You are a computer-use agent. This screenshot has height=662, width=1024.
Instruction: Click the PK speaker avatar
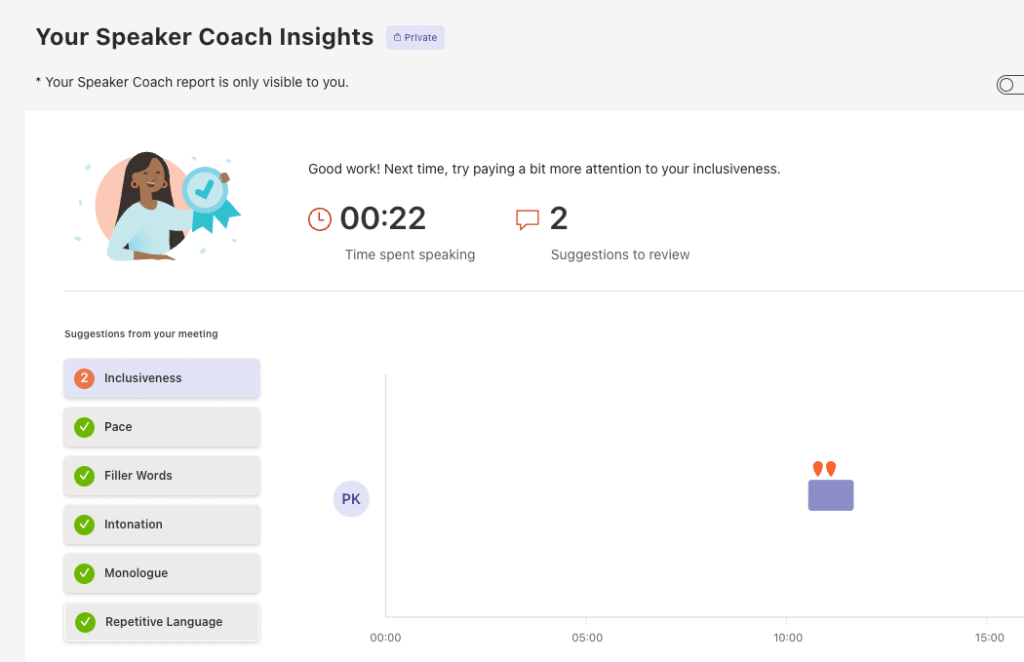(x=351, y=498)
